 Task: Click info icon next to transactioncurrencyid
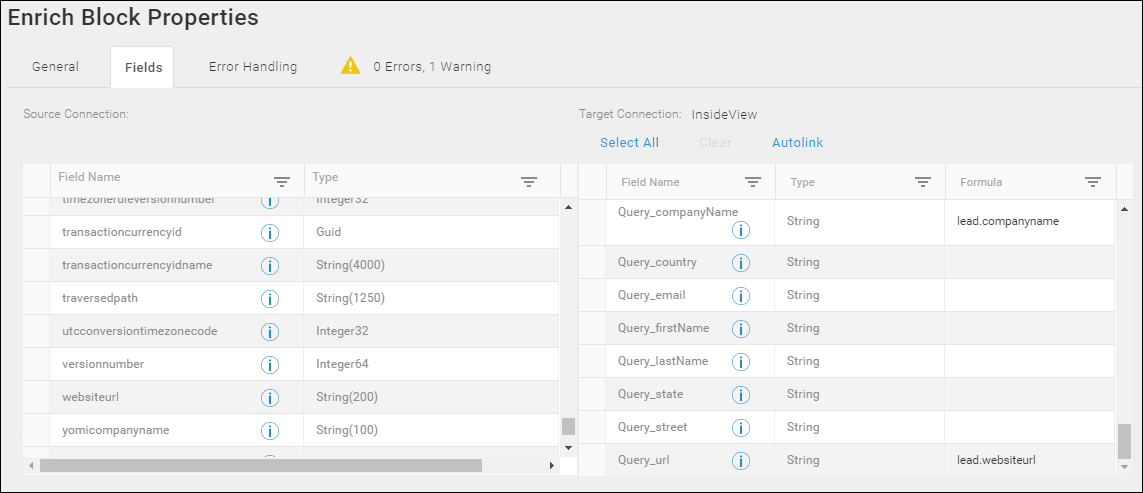[x=270, y=233]
